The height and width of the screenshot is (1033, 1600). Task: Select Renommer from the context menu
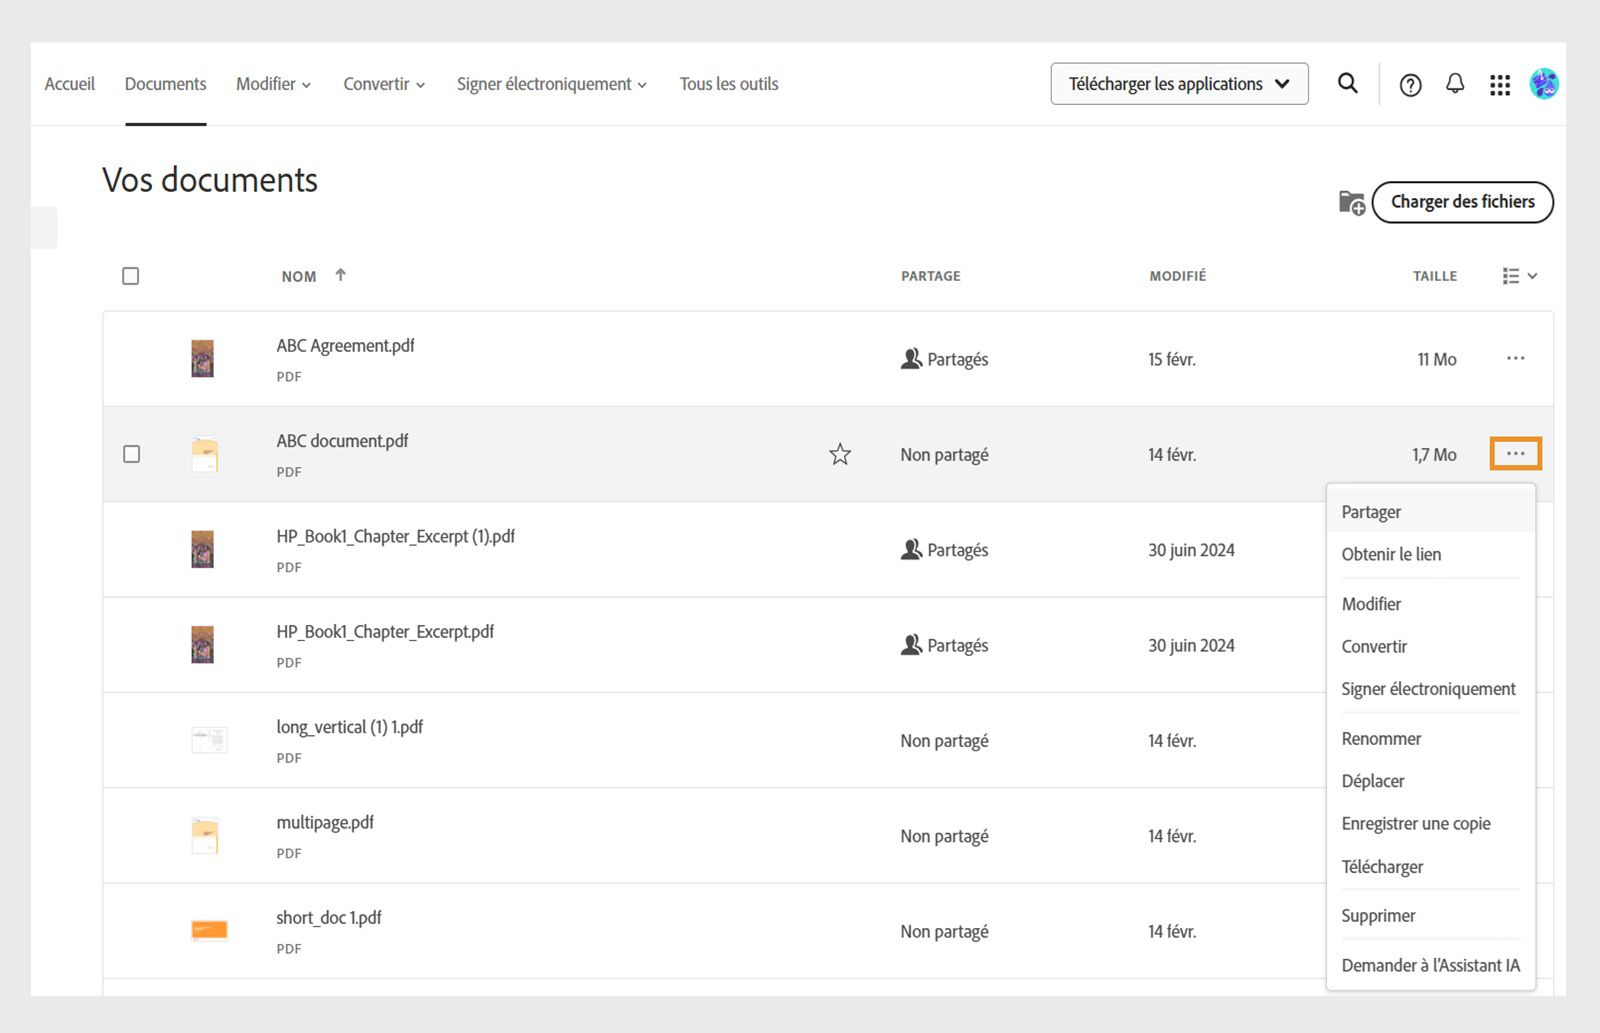(1381, 738)
